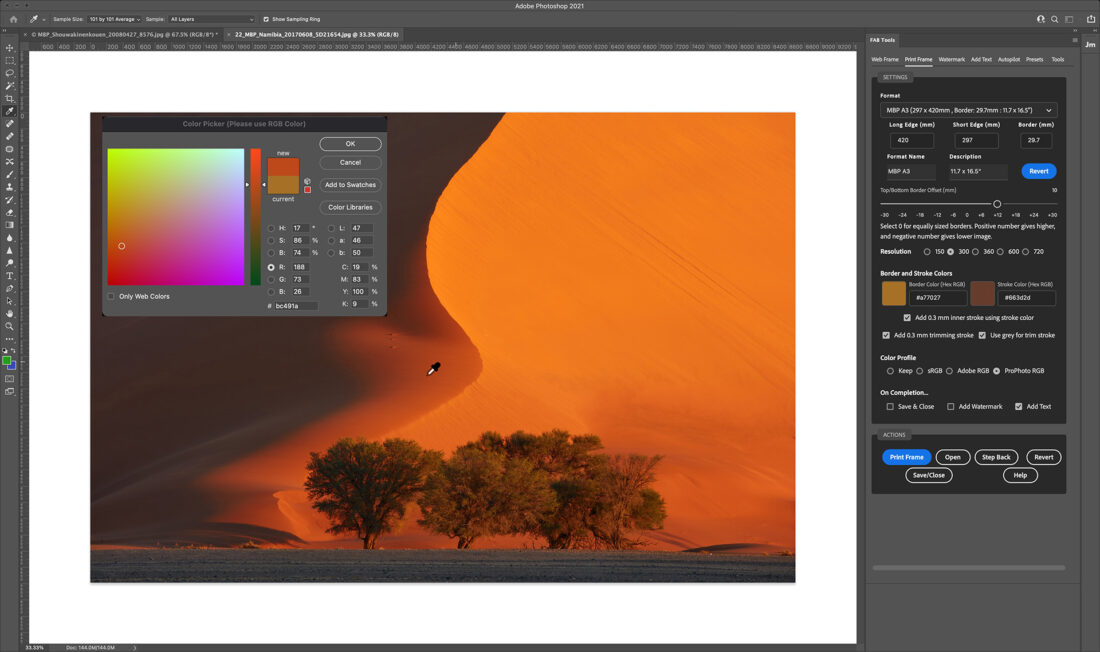Select the Crop tool
This screenshot has height=652, width=1100.
(10, 98)
